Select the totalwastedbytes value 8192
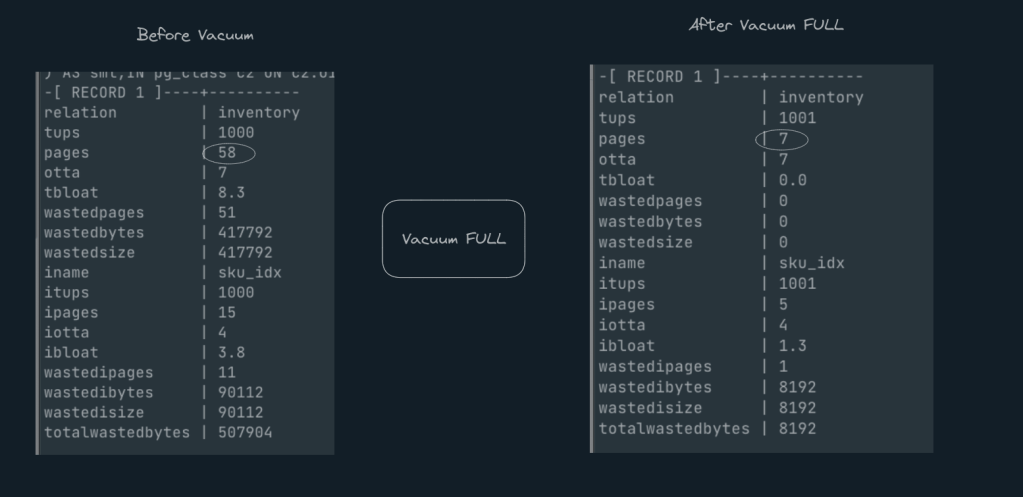This screenshot has width=1023, height=497. [x=797, y=429]
